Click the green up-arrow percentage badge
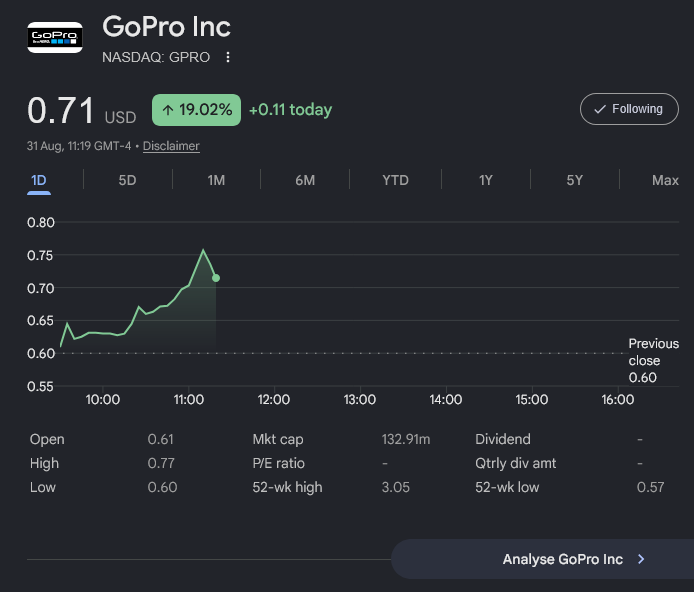Screen dimensions: 694x592 pyautogui.click(x=197, y=110)
